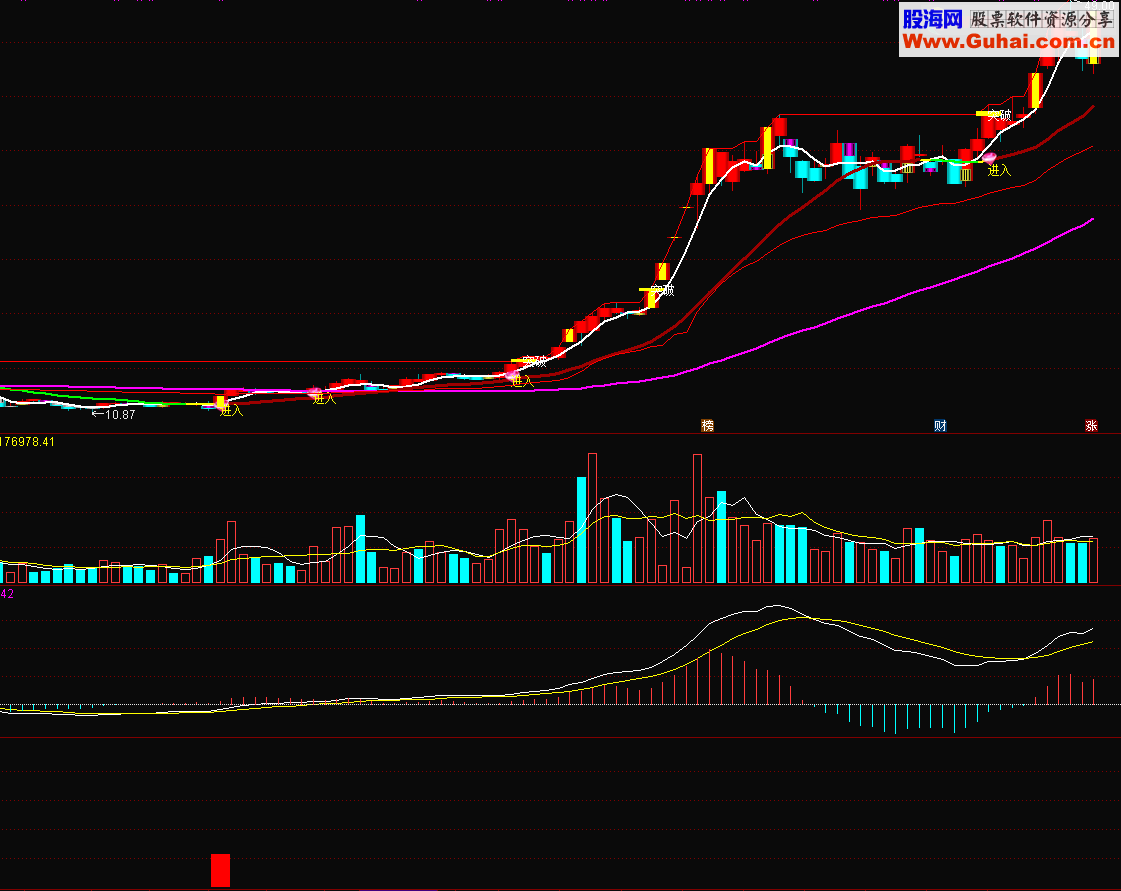Click the middle 突破 label during the steep rally

pos(663,290)
